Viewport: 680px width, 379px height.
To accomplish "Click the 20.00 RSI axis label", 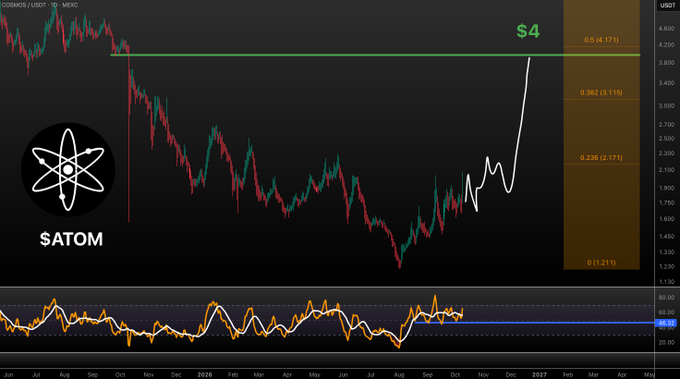I will 666,343.
